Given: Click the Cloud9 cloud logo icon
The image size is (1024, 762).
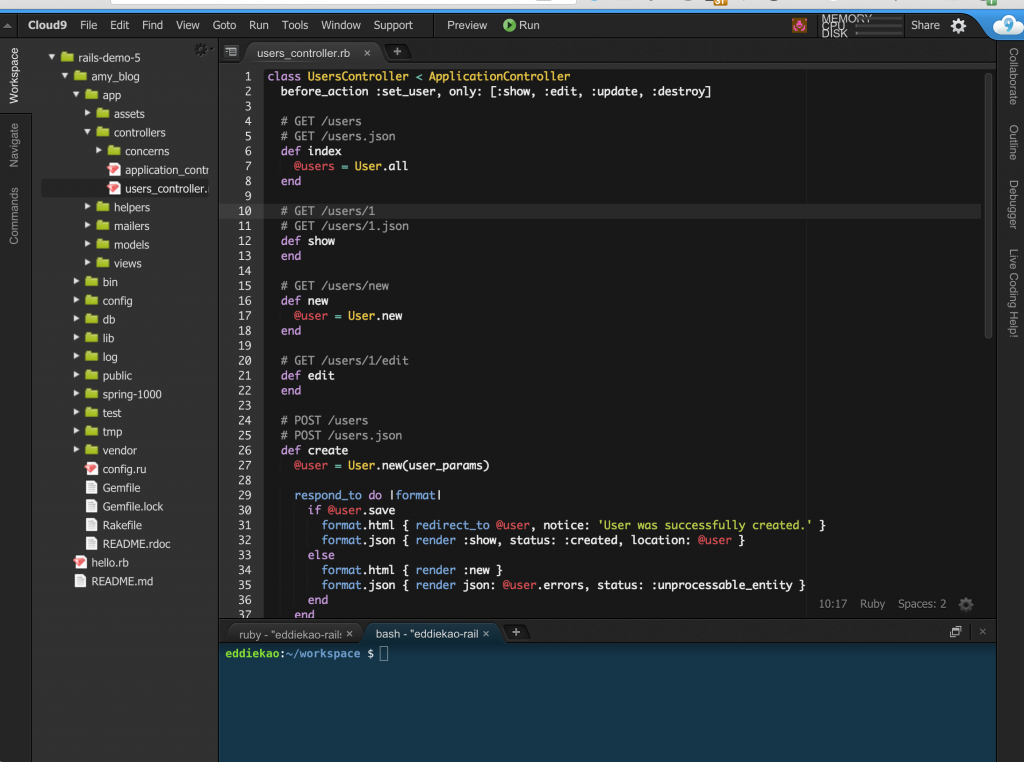Looking at the screenshot, I should (1006, 26).
